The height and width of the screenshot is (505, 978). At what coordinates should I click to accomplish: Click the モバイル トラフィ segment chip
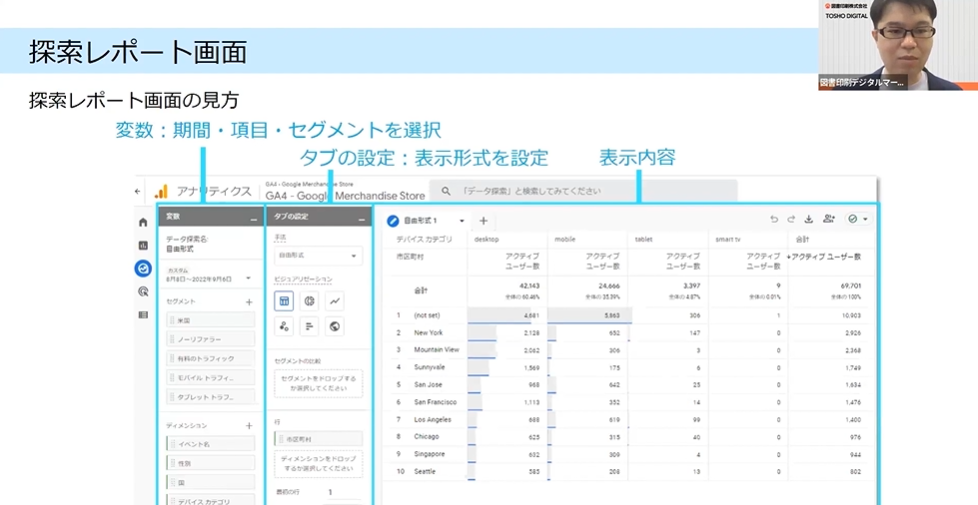(x=211, y=378)
